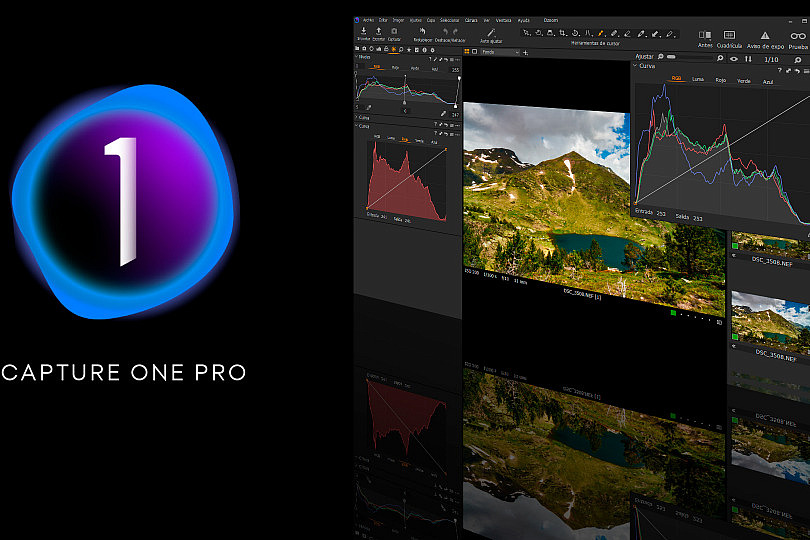Select the Azul tab in right Curva panel

(768, 82)
